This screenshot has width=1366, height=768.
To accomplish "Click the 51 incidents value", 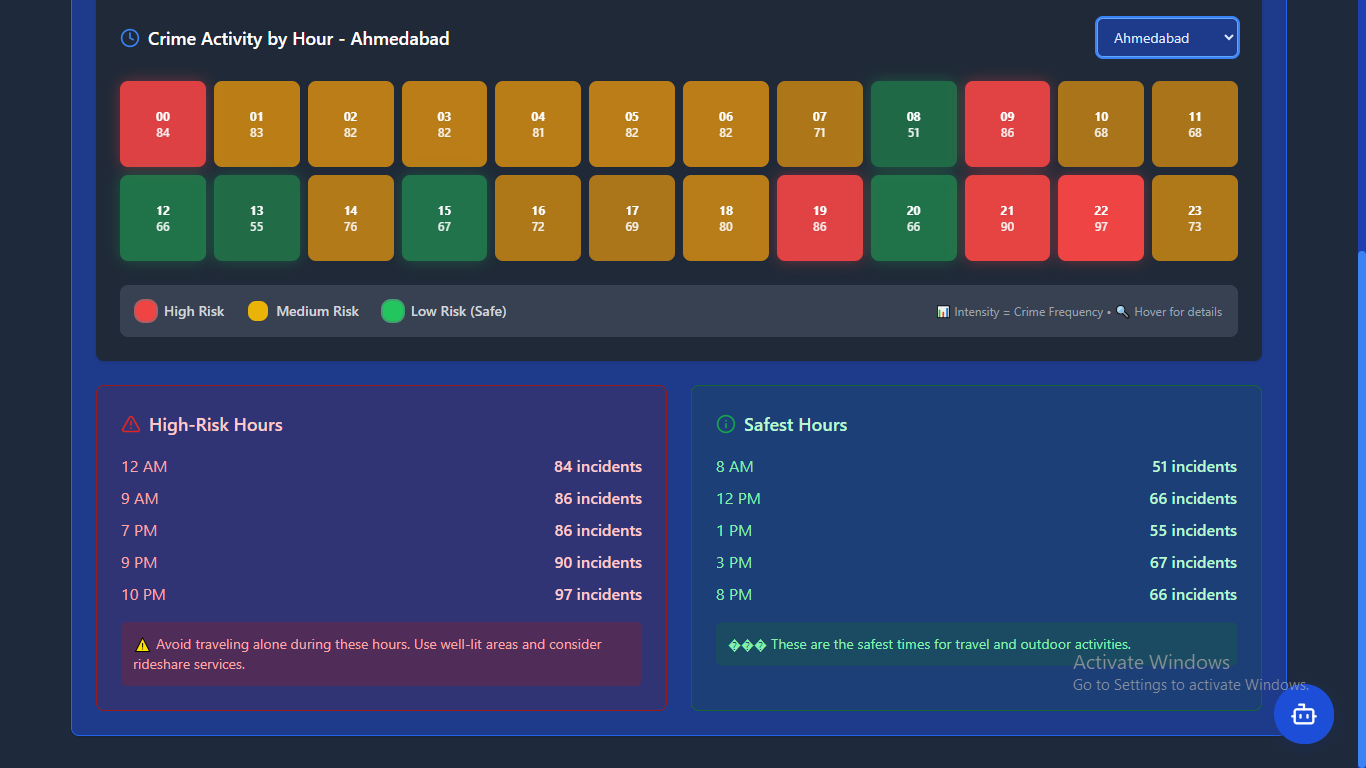I will pyautogui.click(x=1194, y=467).
